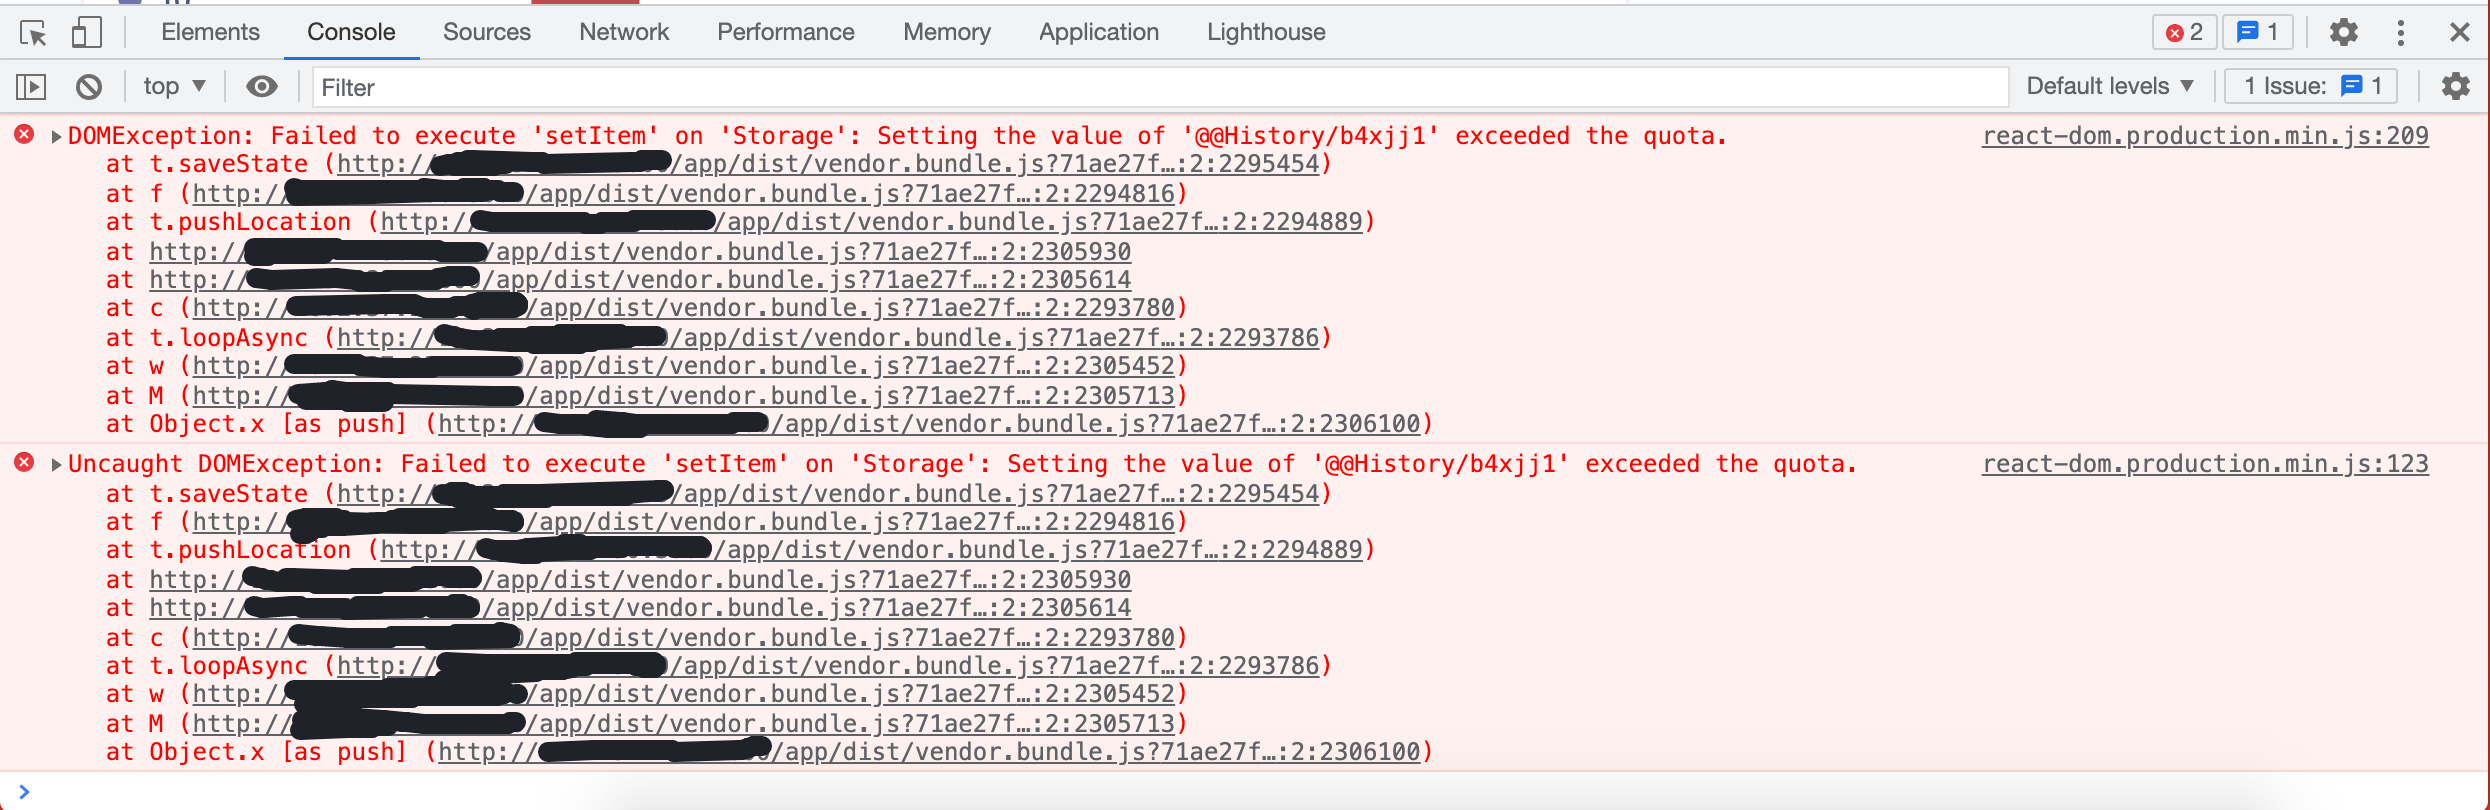2490x810 pixels.
Task: Open the Default levels filter dropdown
Action: 2110,85
